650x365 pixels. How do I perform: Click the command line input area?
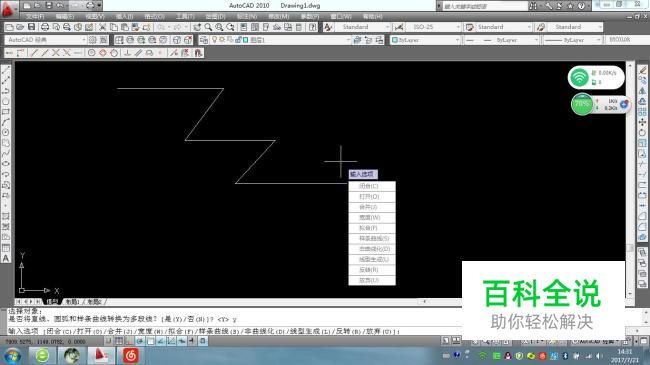click(x=234, y=331)
